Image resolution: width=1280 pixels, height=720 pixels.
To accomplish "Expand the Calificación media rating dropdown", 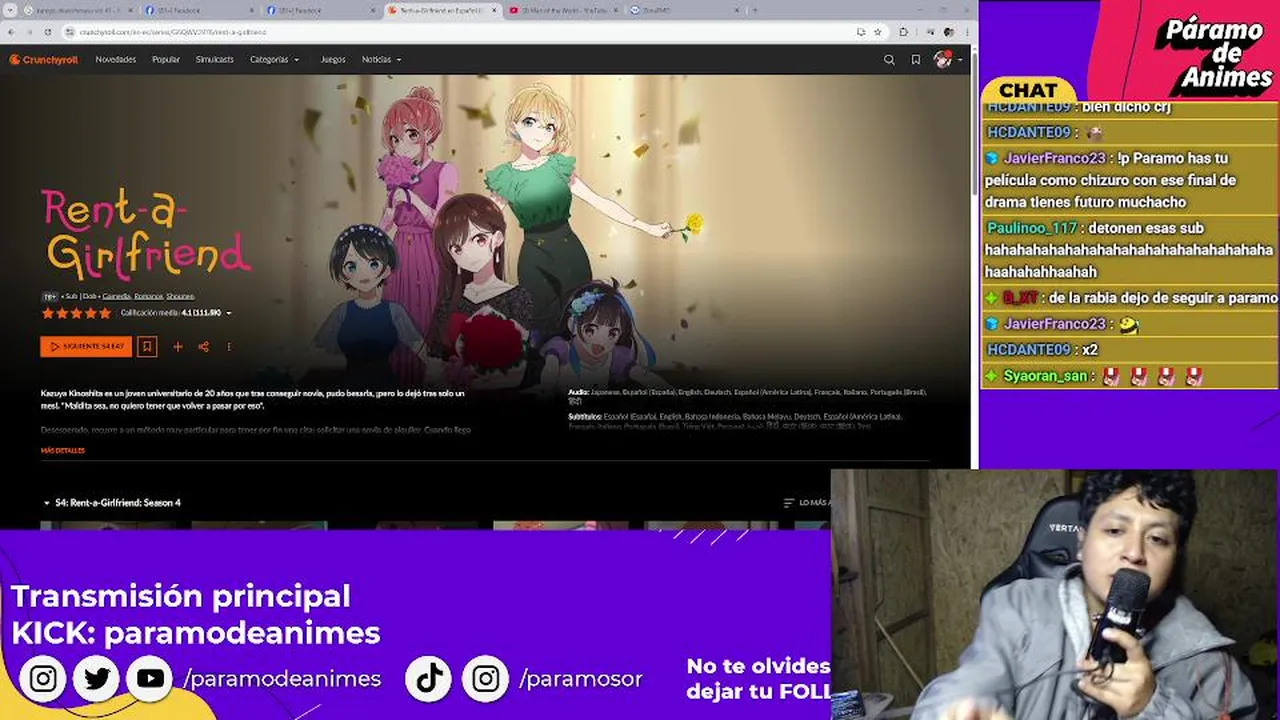I will pos(176,313).
